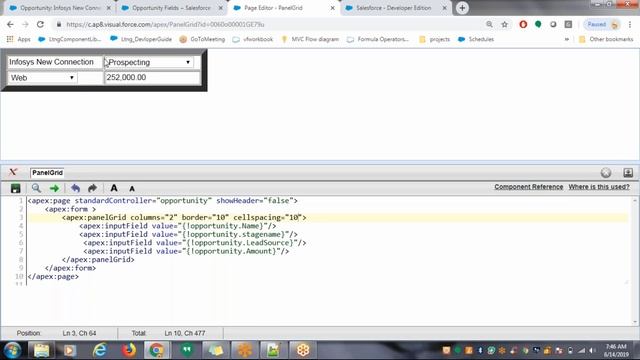Click the green Go to line arrow
Screen dimensions: 640x360
(54, 188)
